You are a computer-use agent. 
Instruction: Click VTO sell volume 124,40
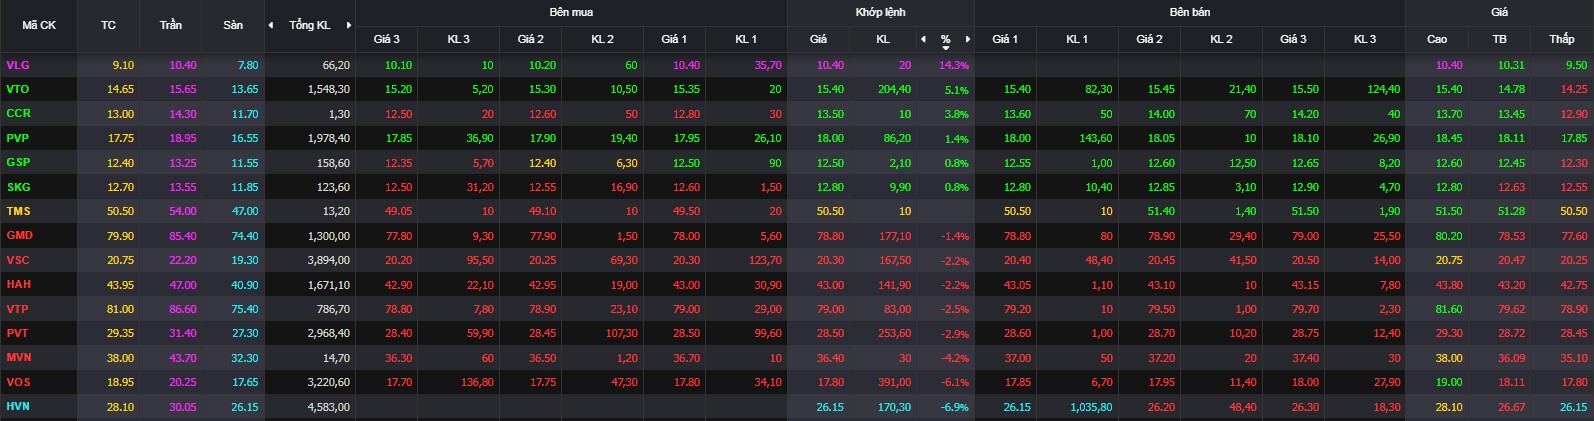coord(1383,89)
